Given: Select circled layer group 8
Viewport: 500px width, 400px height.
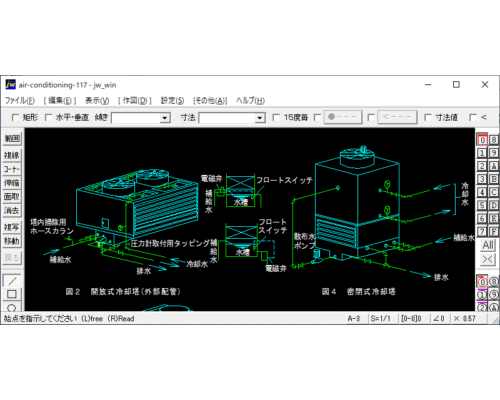Looking at the screenshot, I should (x=494, y=282).
